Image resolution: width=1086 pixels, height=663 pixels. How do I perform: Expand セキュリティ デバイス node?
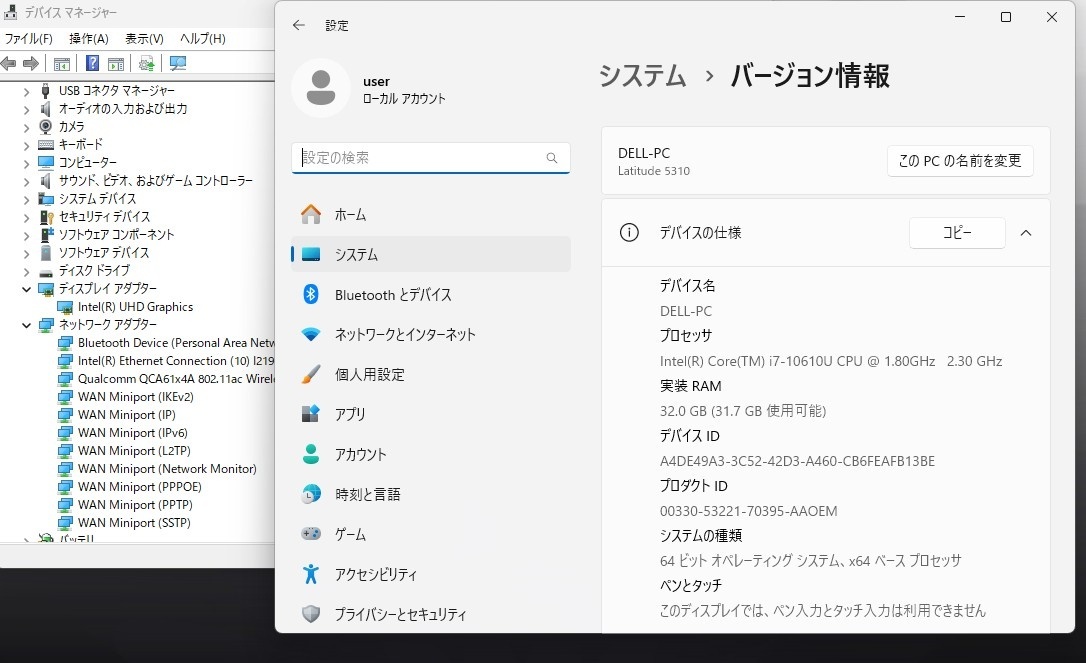26,217
